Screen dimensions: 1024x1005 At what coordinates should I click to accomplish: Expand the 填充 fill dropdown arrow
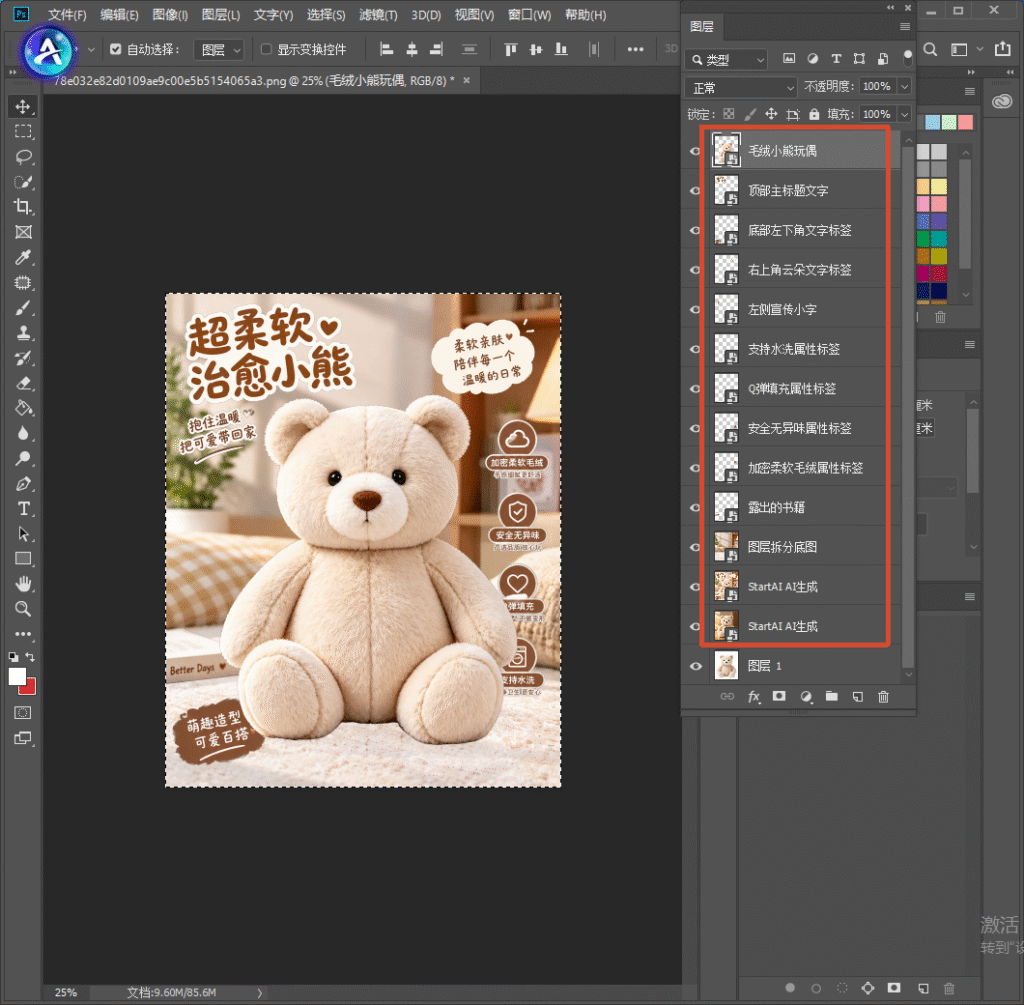click(x=904, y=114)
